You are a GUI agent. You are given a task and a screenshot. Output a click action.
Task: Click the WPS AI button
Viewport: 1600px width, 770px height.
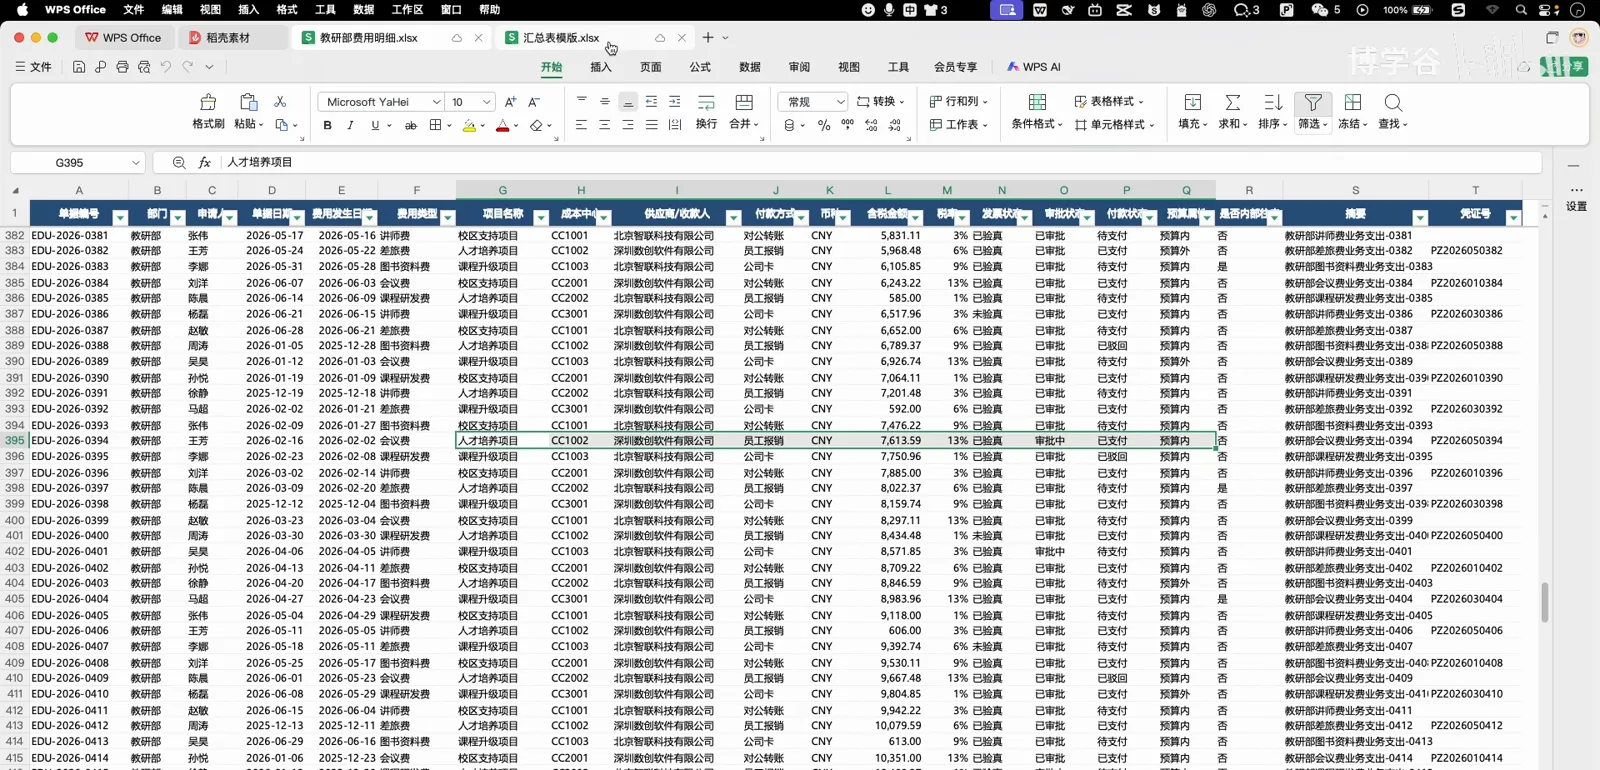coord(1034,67)
